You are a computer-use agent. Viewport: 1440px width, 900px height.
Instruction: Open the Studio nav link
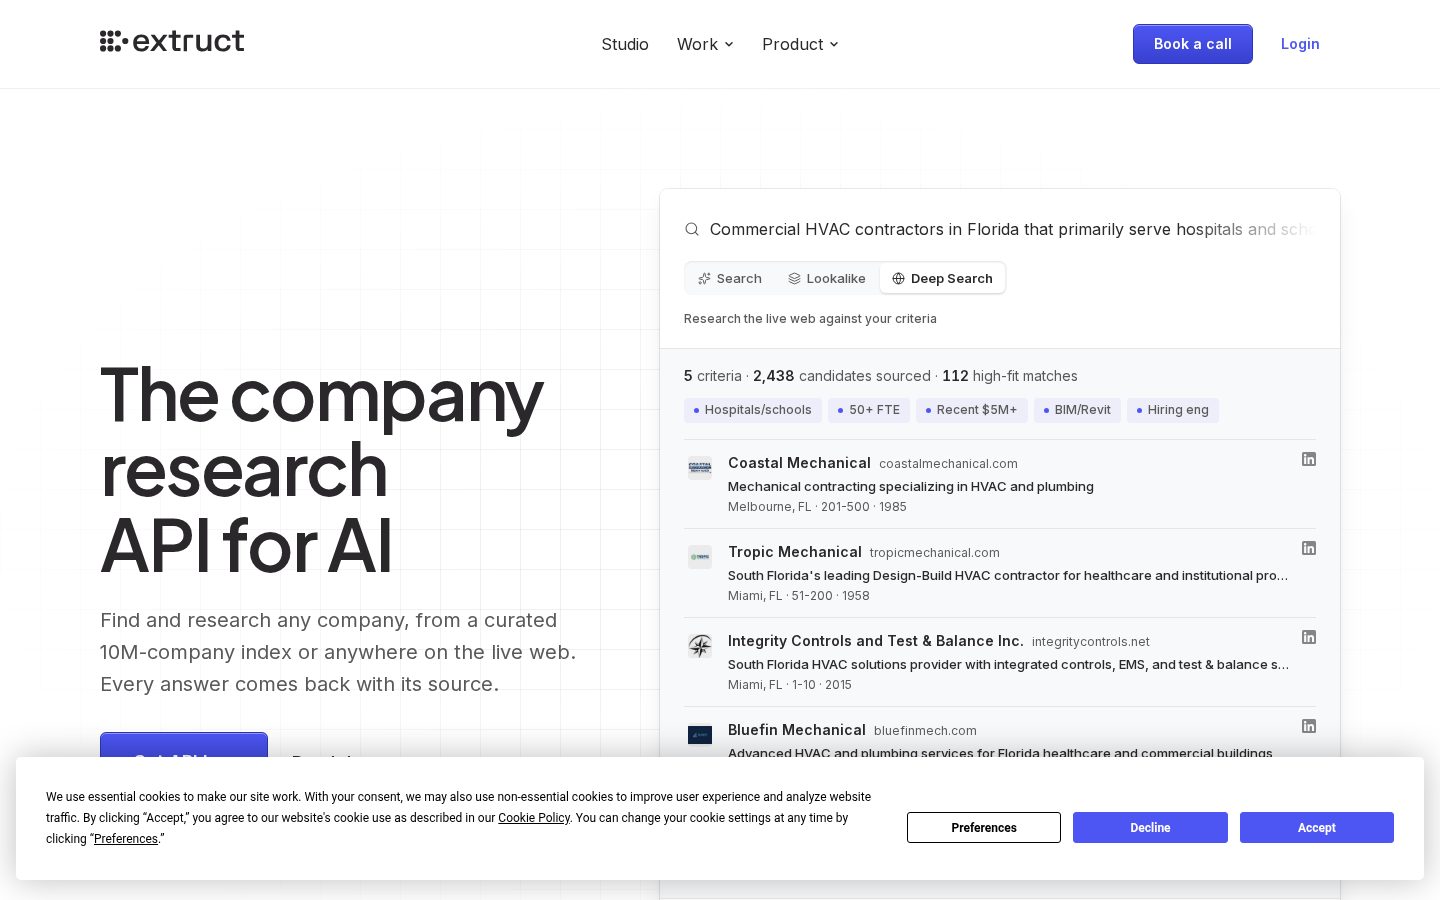pyautogui.click(x=625, y=44)
